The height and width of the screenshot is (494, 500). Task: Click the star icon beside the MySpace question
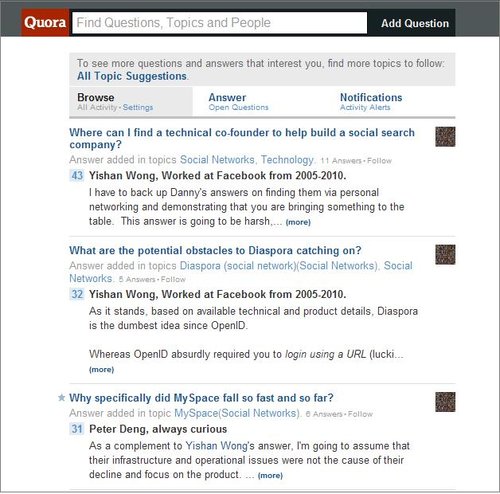point(61,397)
